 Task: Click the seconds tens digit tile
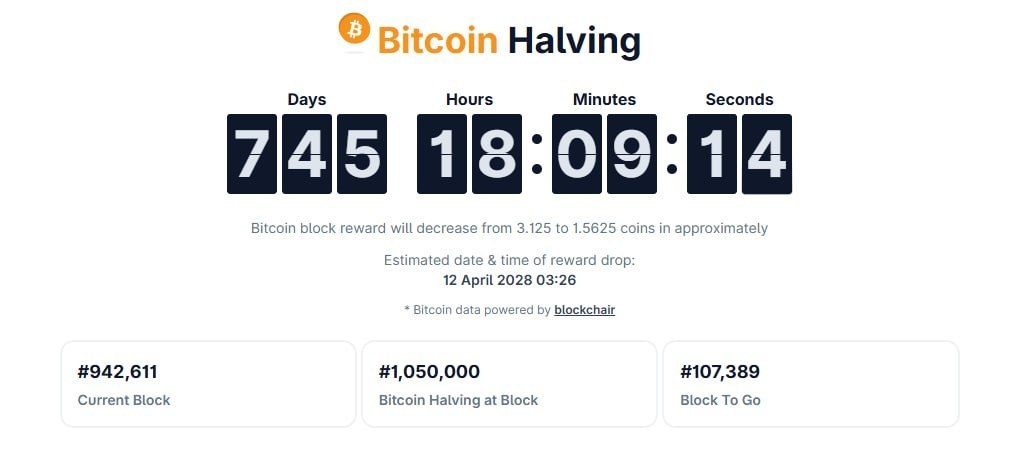pos(712,154)
